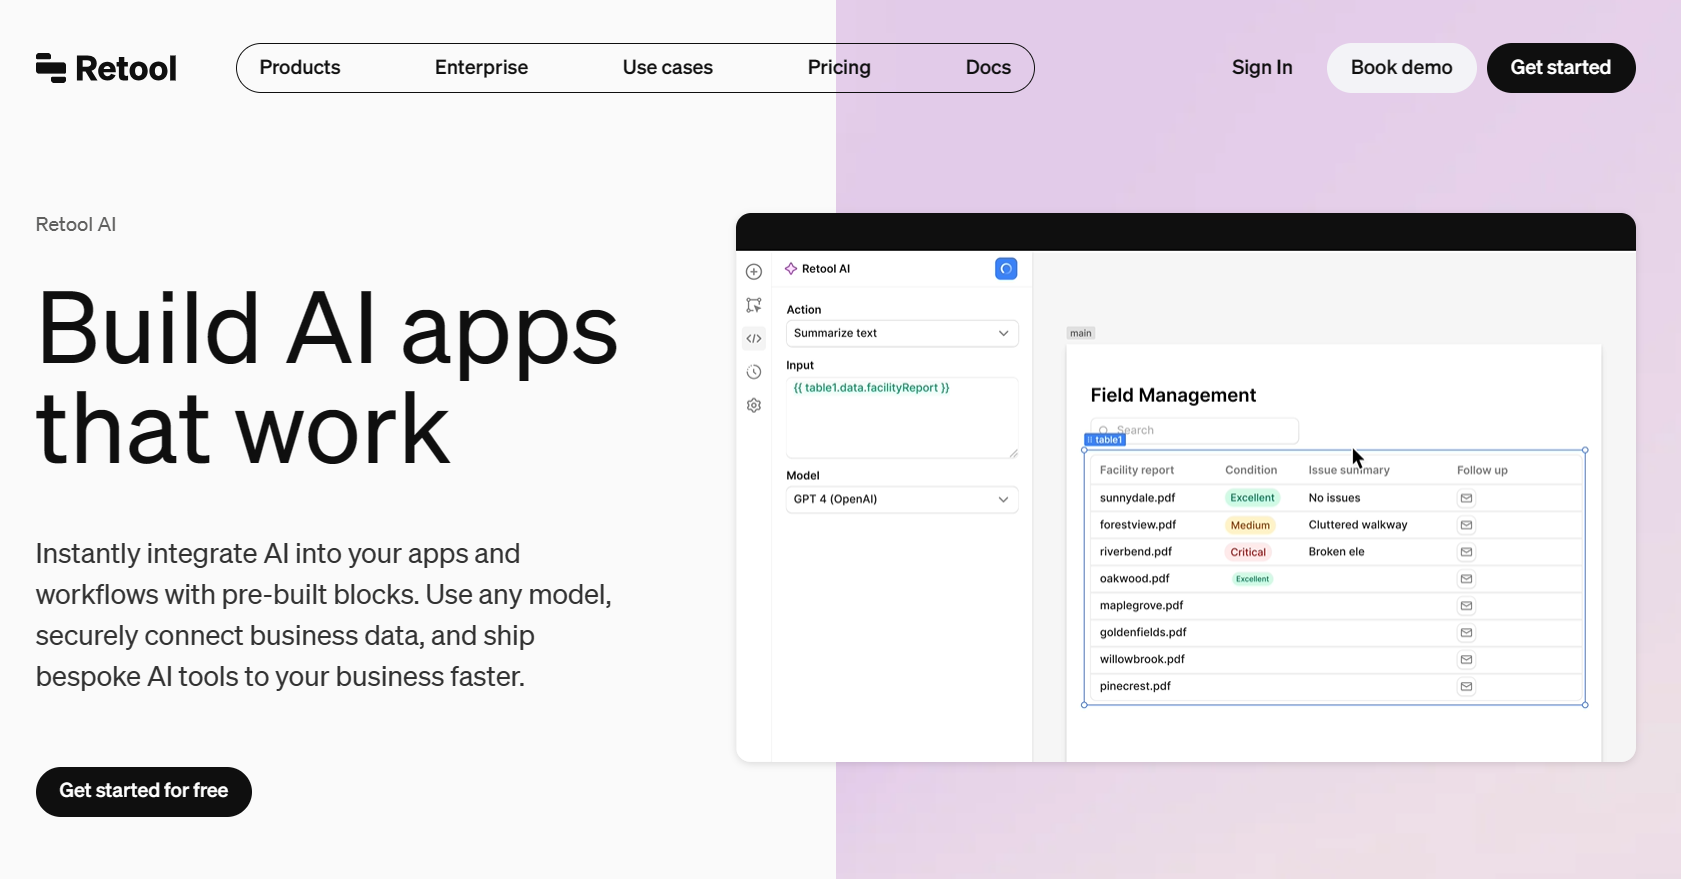Click follow-up mail icon for pinecrest.pdf
The image size is (1681, 879).
[x=1466, y=687]
